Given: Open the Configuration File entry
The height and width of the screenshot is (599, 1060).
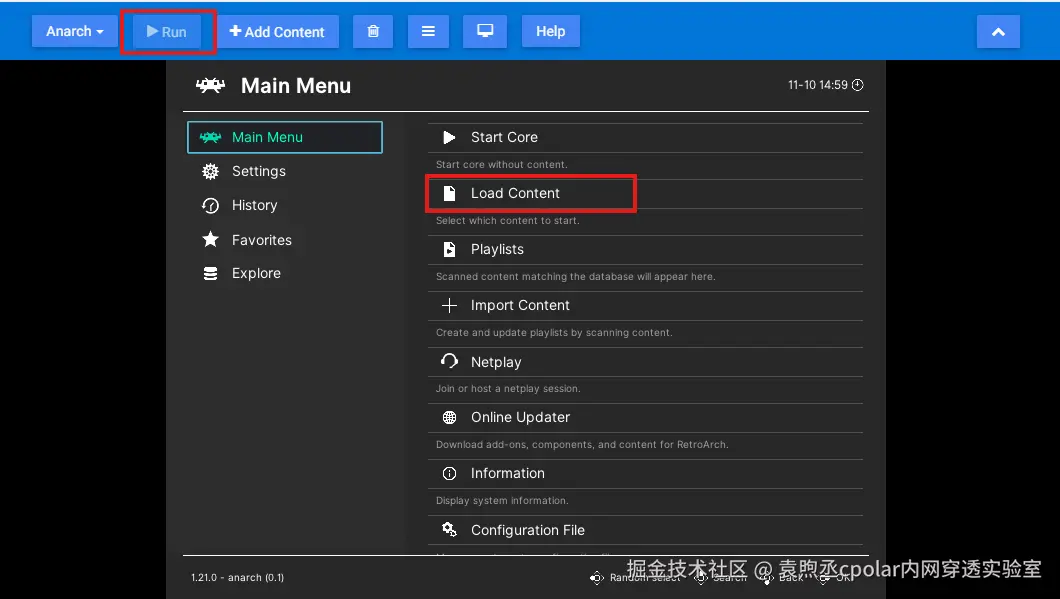Looking at the screenshot, I should pyautogui.click(x=646, y=530).
